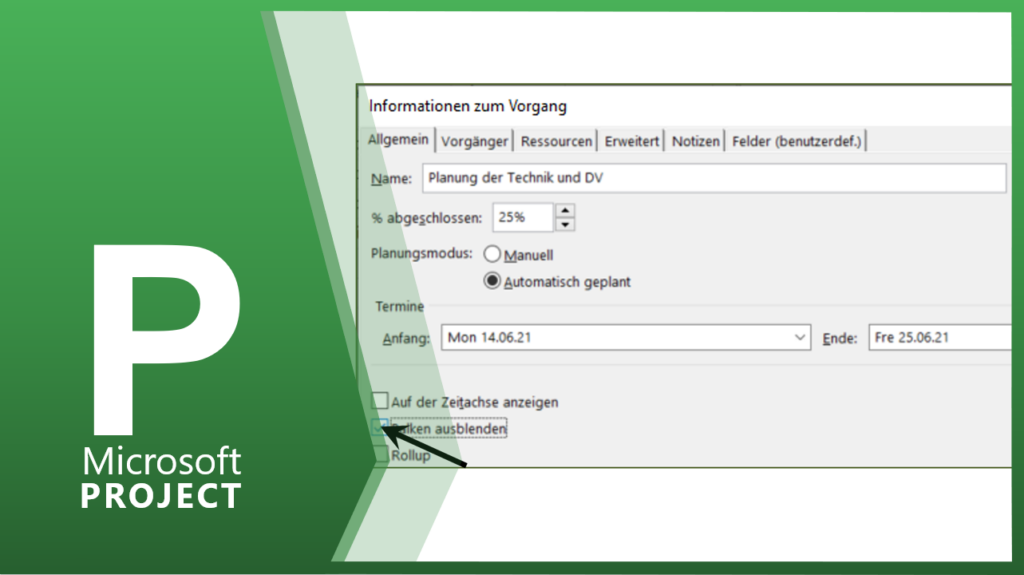Select the Erweitert tab
Image resolution: width=1024 pixels, height=575 pixels.
pos(631,141)
